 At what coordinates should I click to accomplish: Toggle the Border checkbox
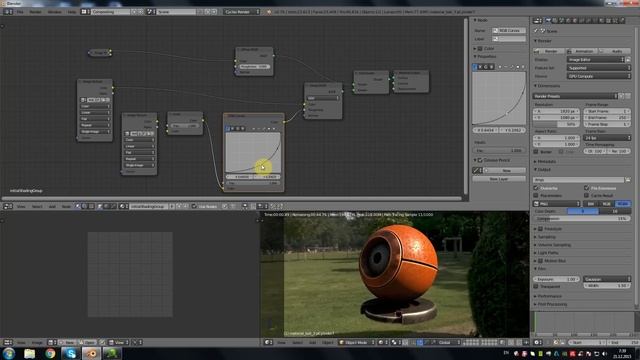(x=536, y=151)
